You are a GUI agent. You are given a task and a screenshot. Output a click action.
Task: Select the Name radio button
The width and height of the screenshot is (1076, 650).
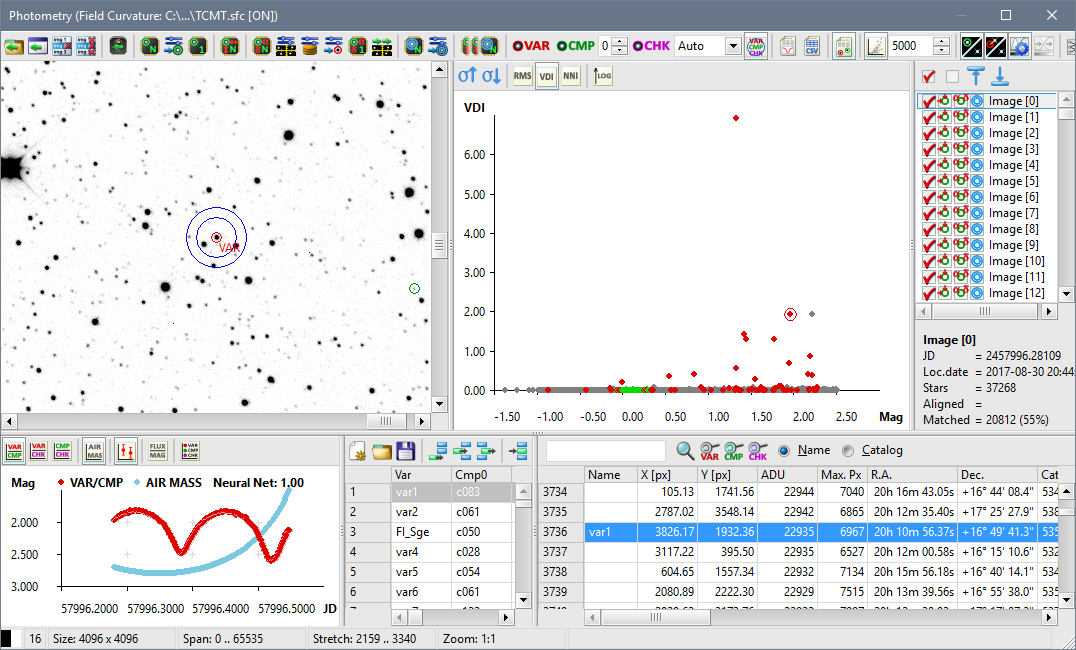[784, 451]
